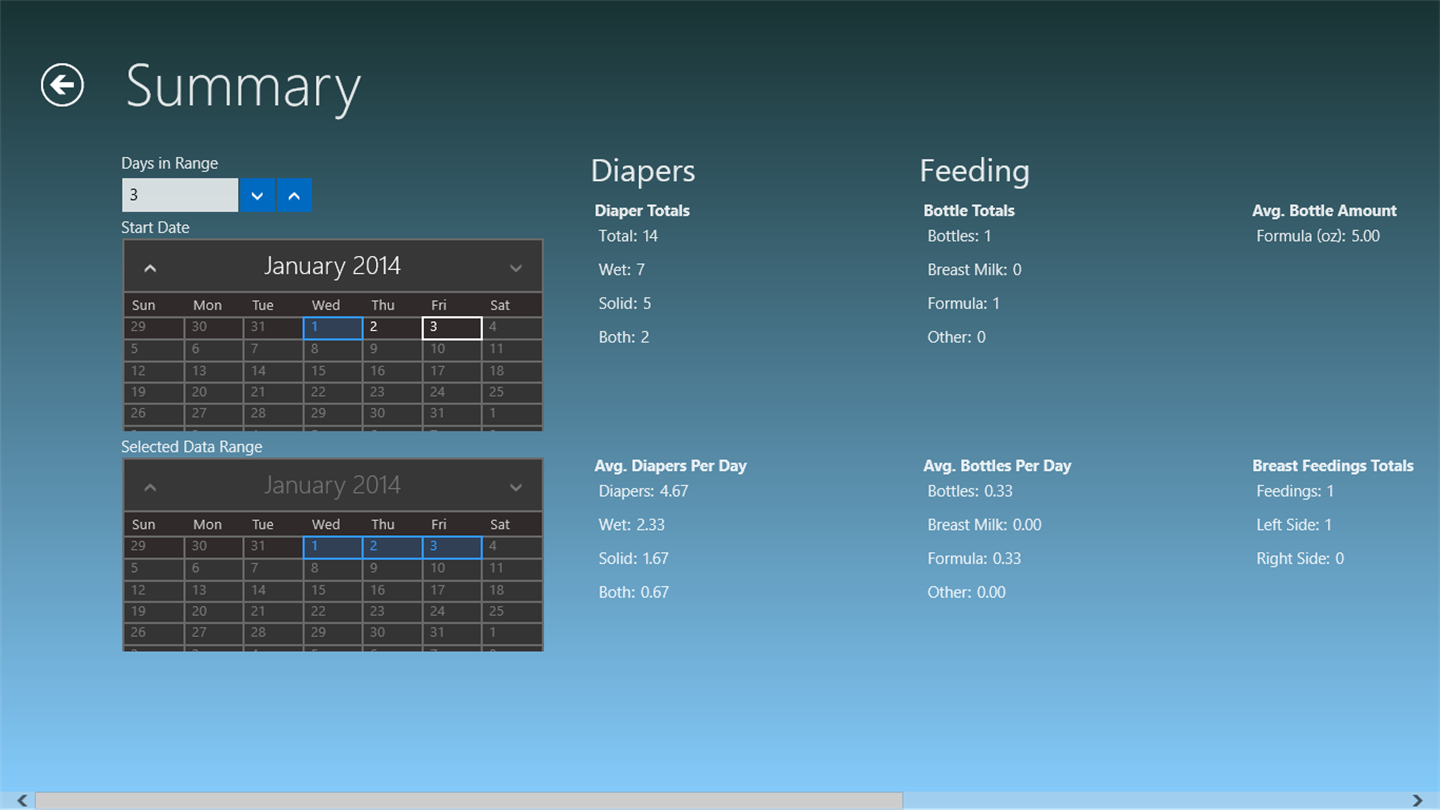This screenshot has width=1440, height=810.
Task: Click the "Both: 2" diaper total
Action: (624, 337)
